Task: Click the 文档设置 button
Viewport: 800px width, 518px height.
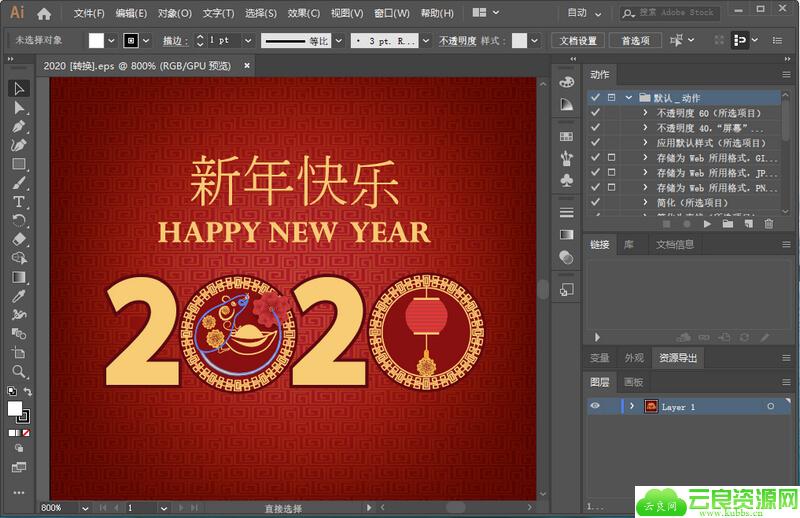Action: 578,40
